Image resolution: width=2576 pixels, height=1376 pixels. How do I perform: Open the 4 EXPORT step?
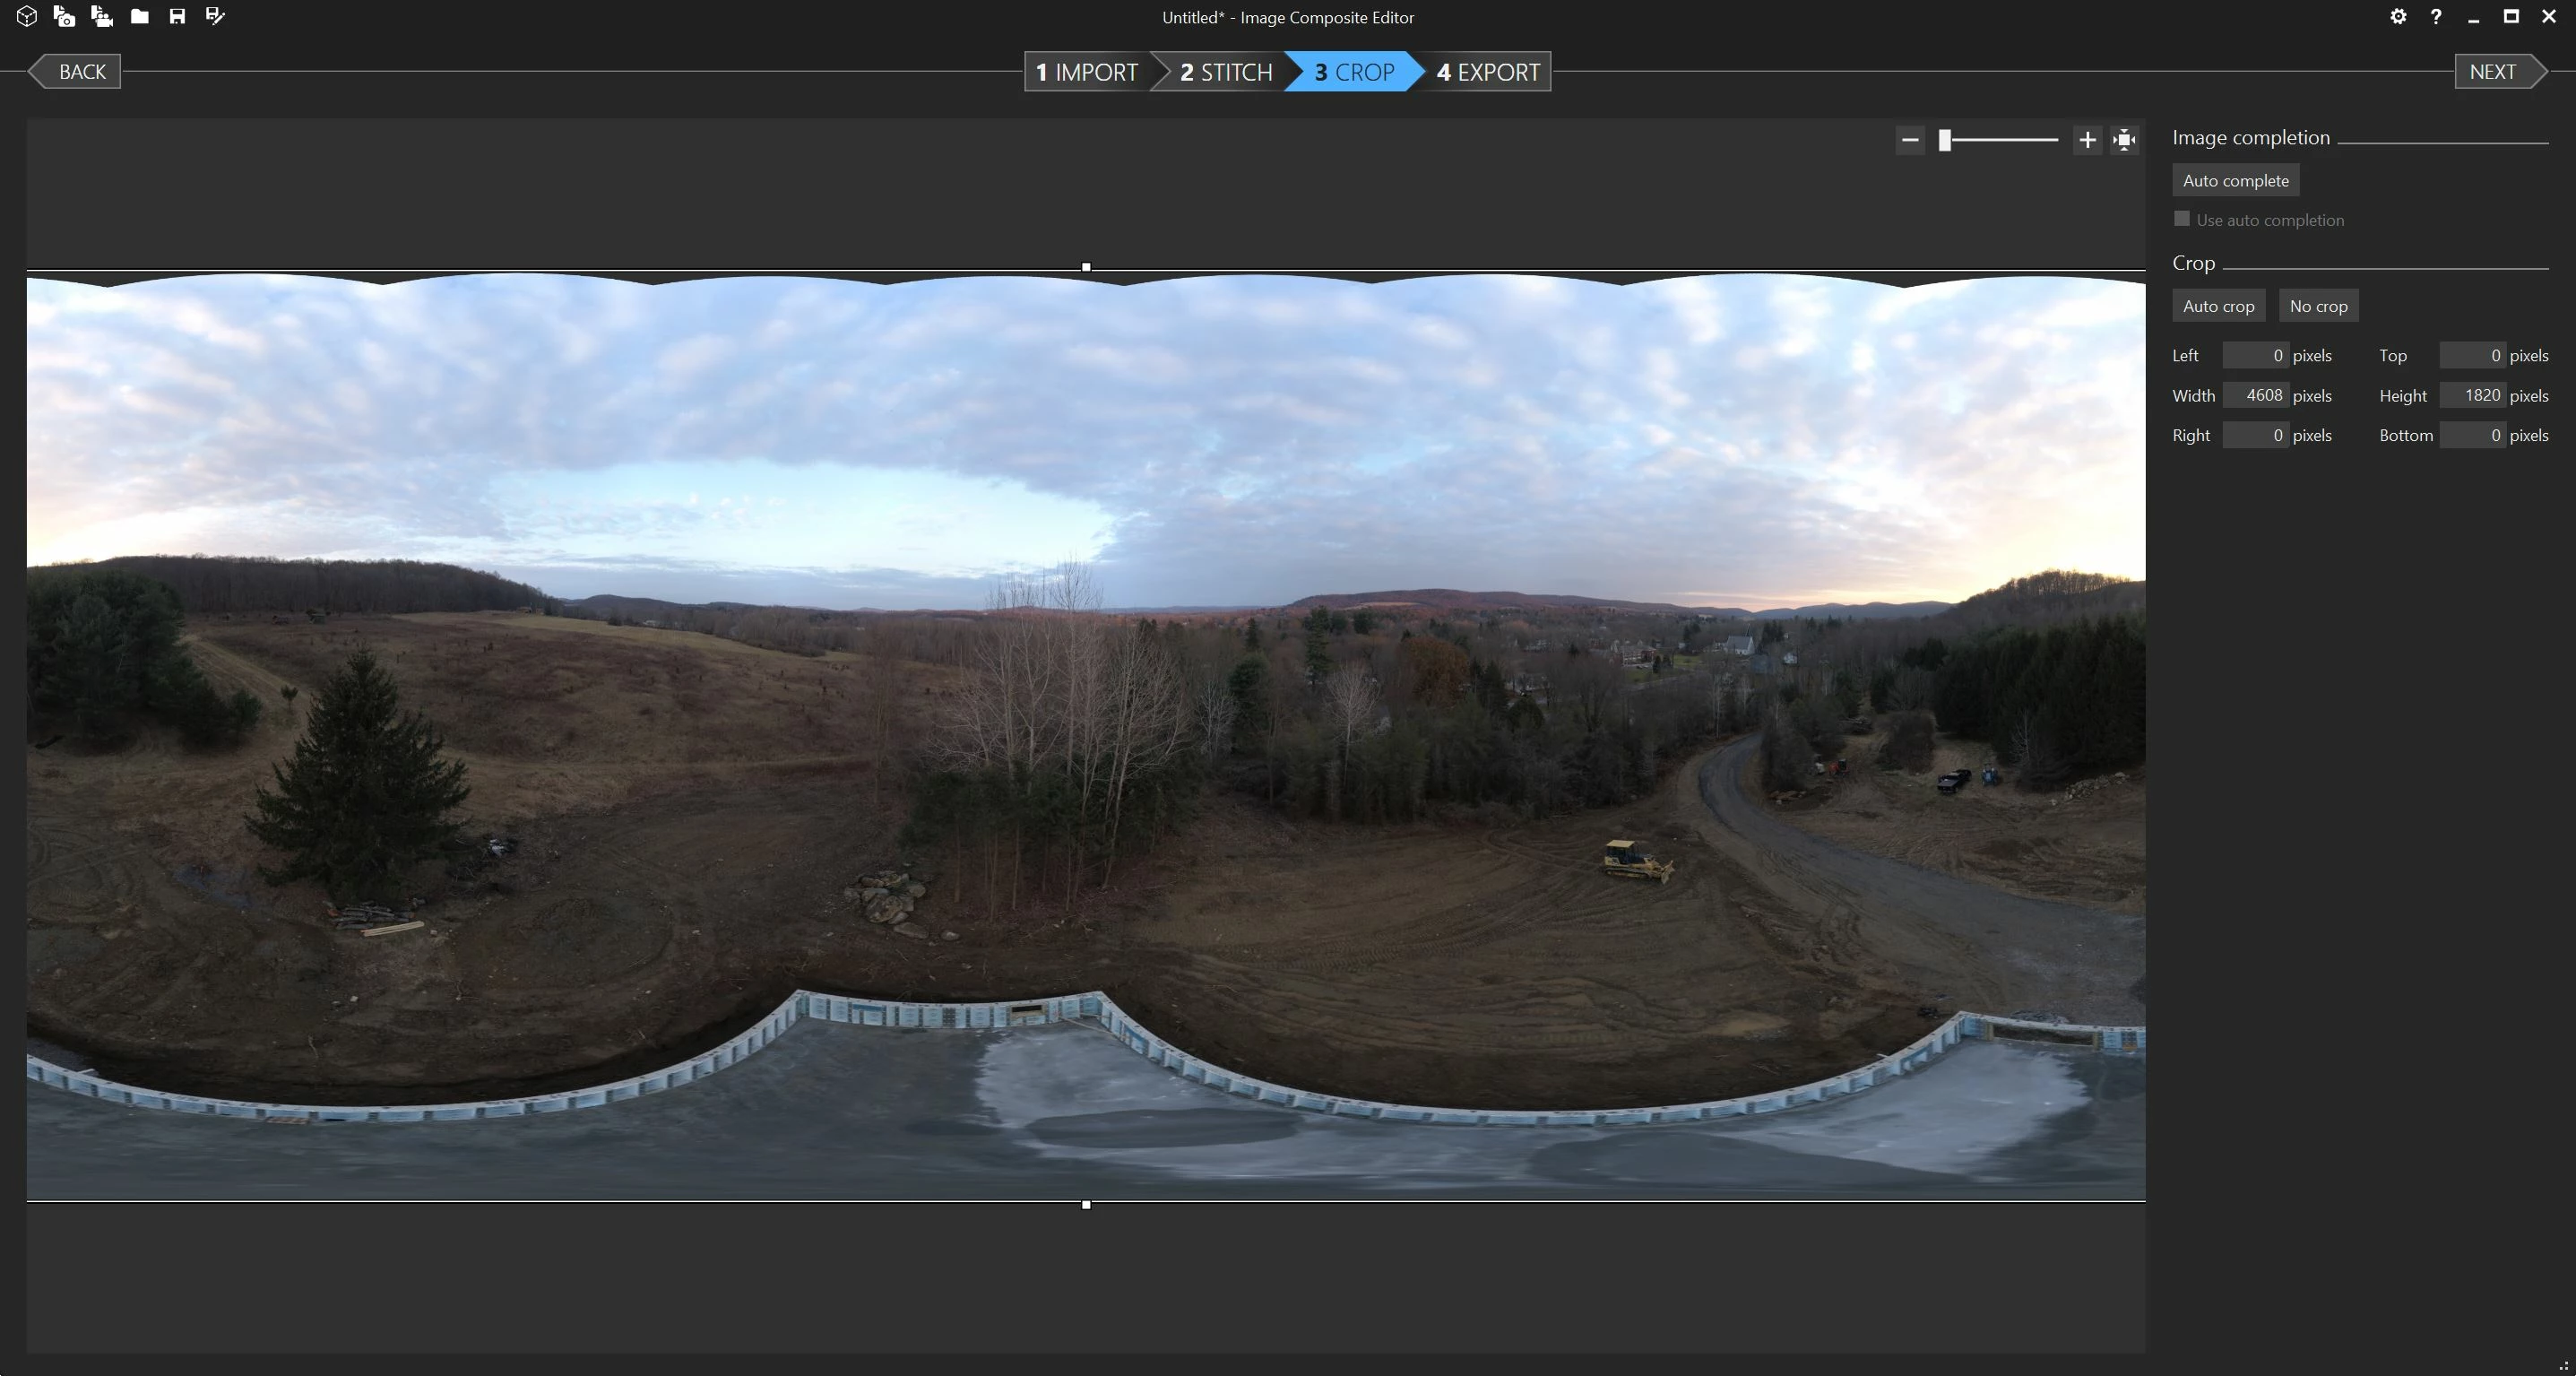coord(1488,72)
